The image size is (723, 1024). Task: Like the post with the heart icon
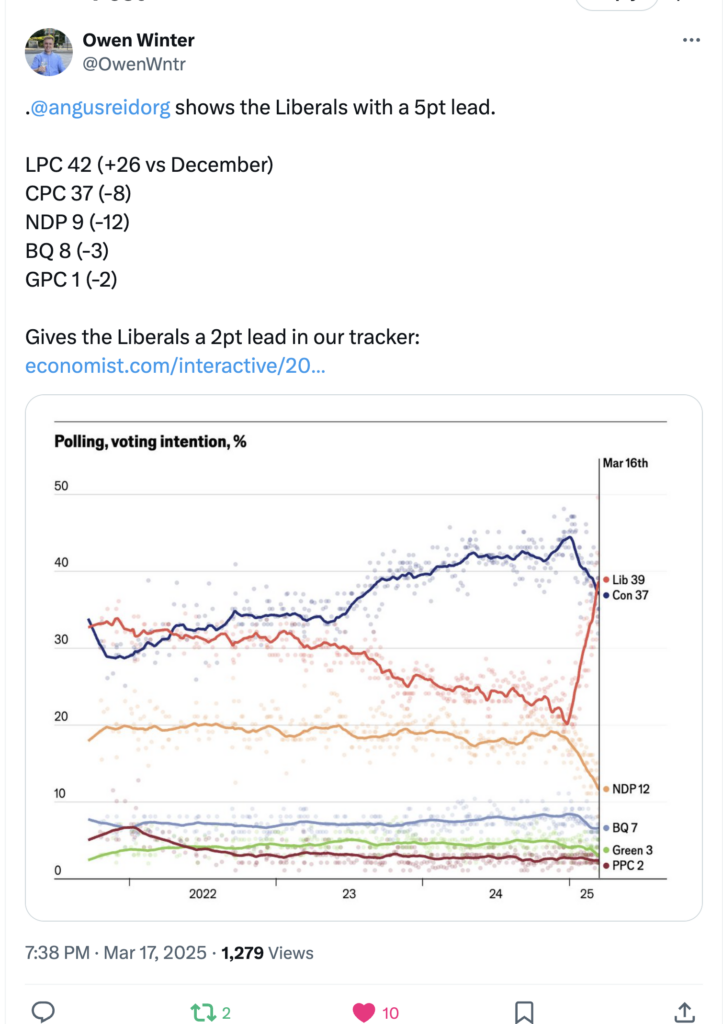(x=364, y=1013)
